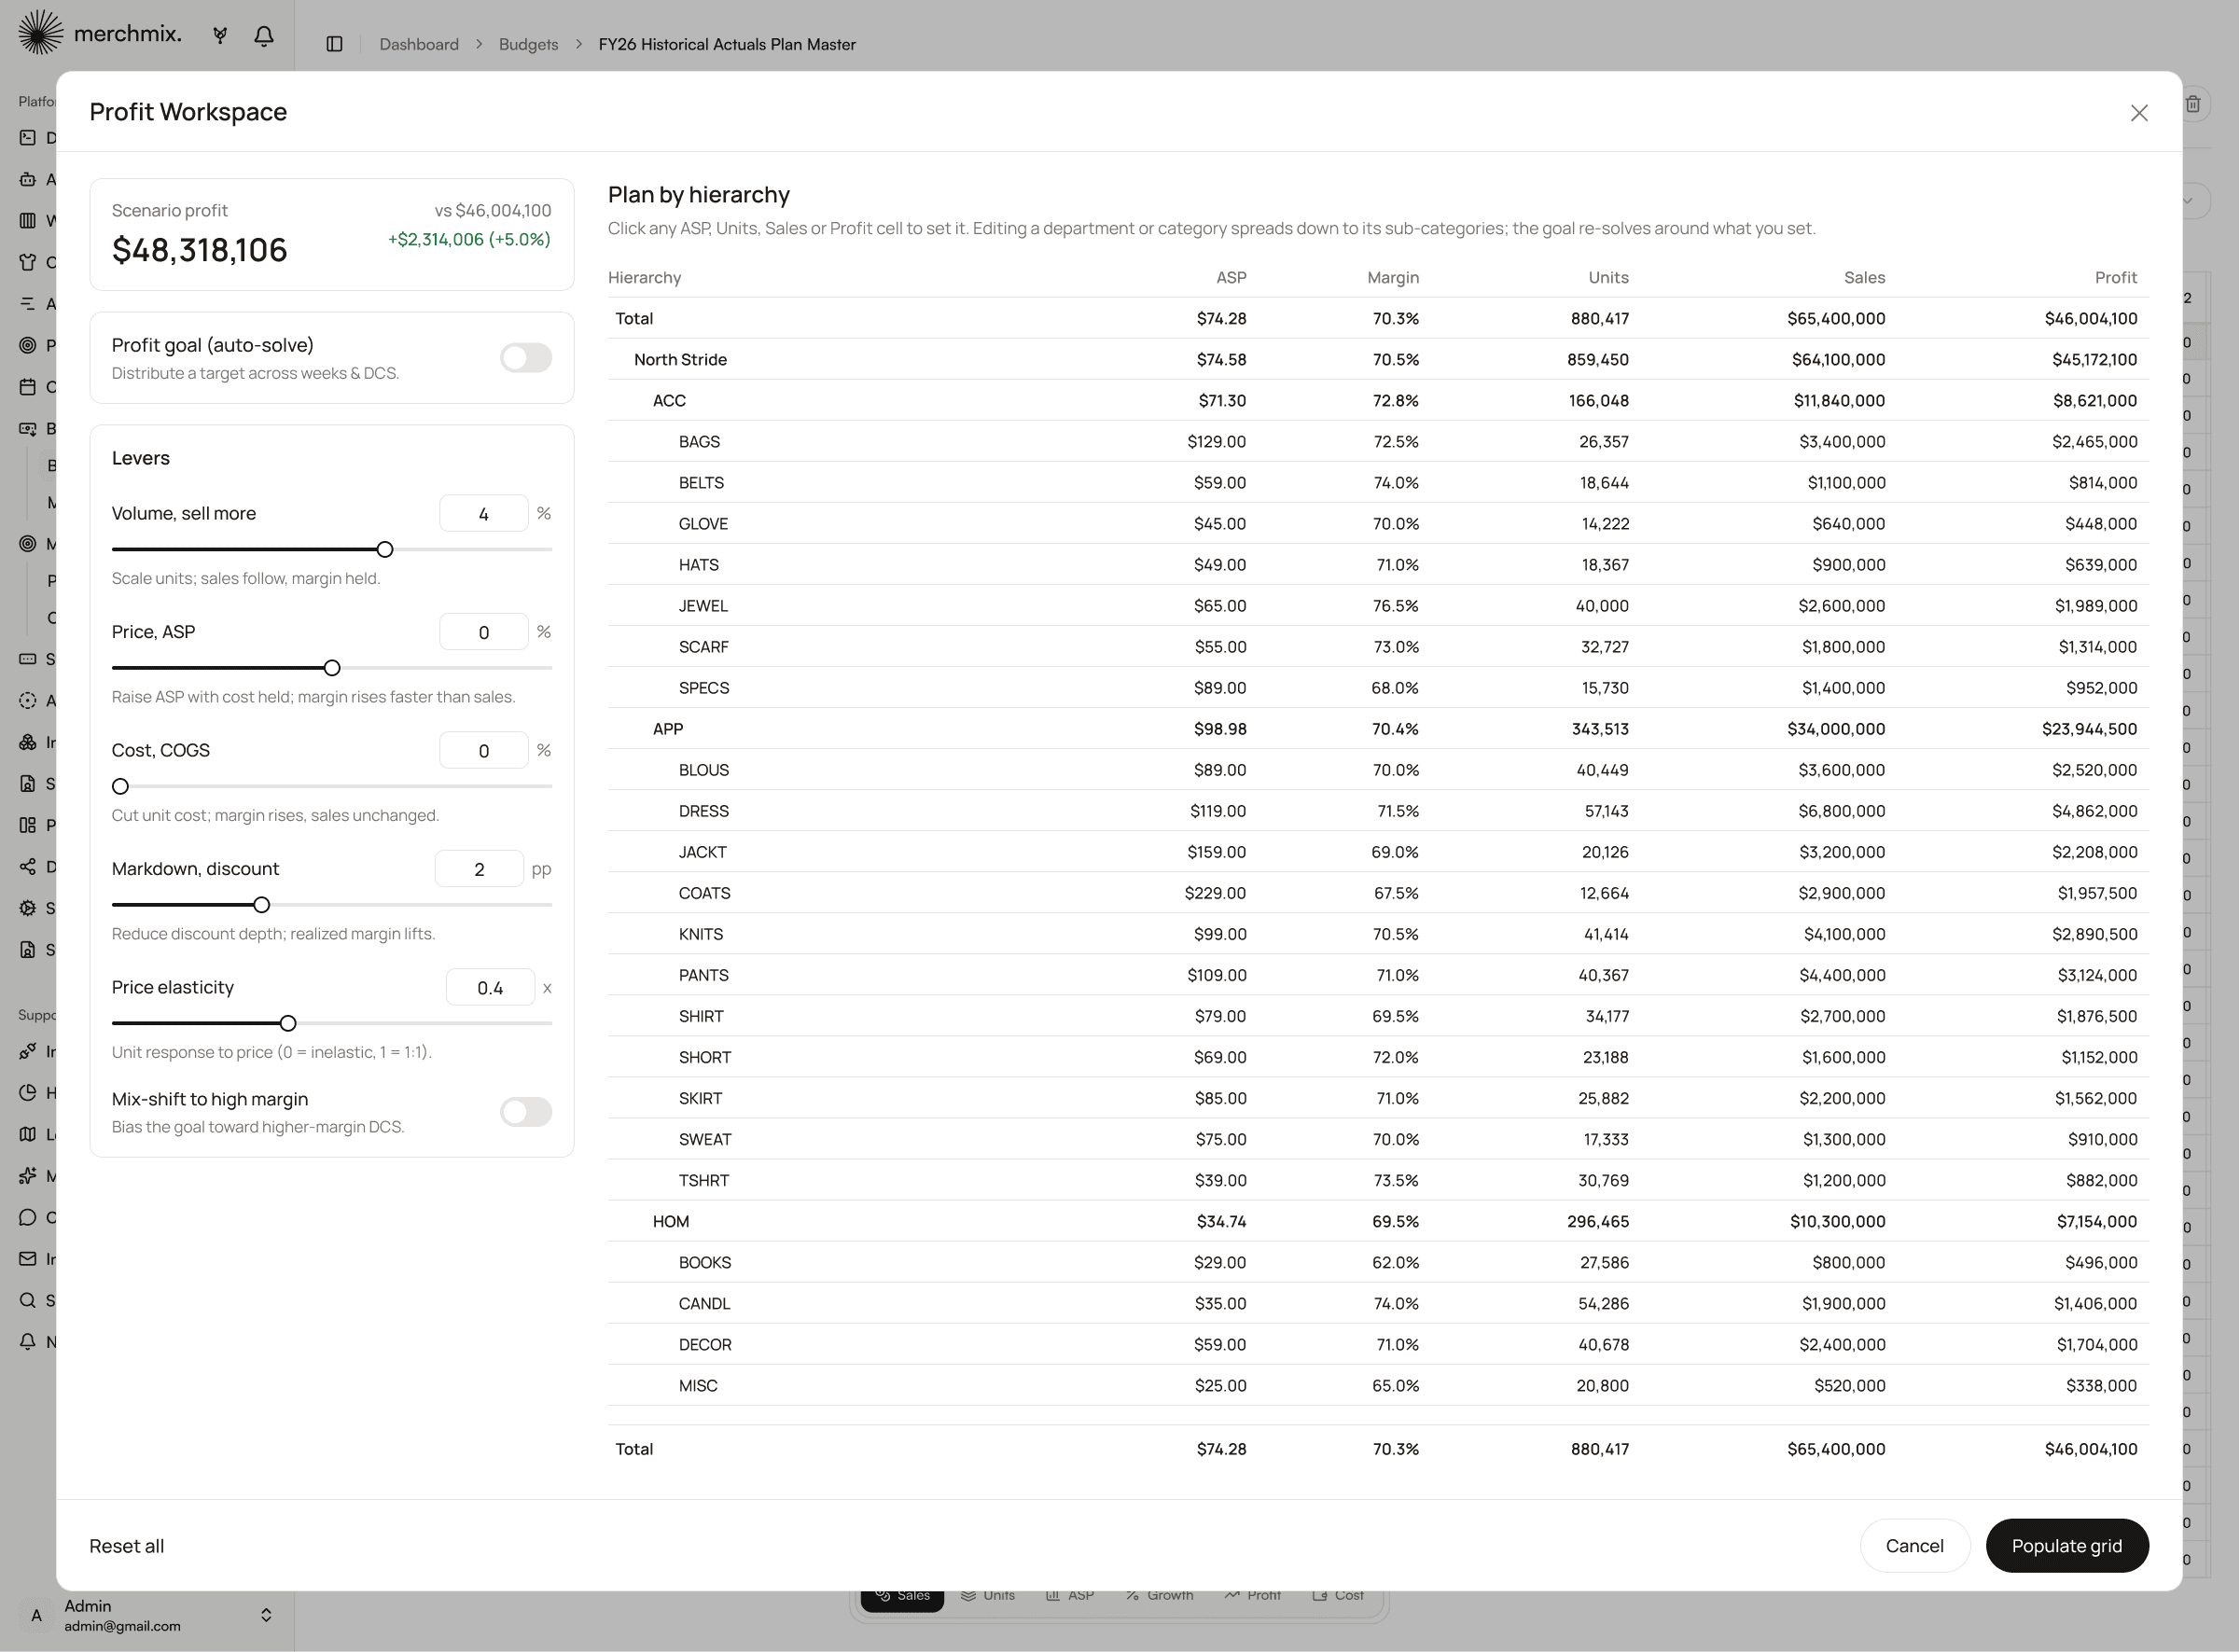Click the mail envelope icon in sidebar
Screen dimensions: 2240x1652
coord(28,1259)
